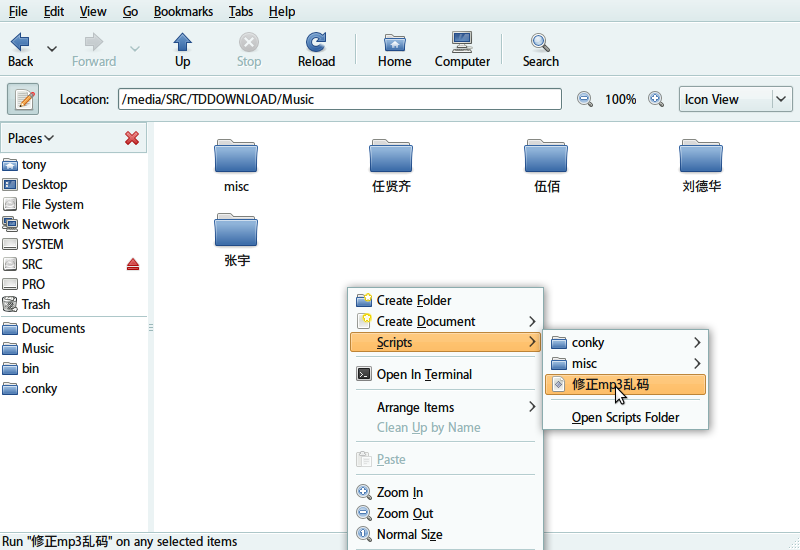
Task: Expand conky scripts submenu
Action: coord(626,342)
